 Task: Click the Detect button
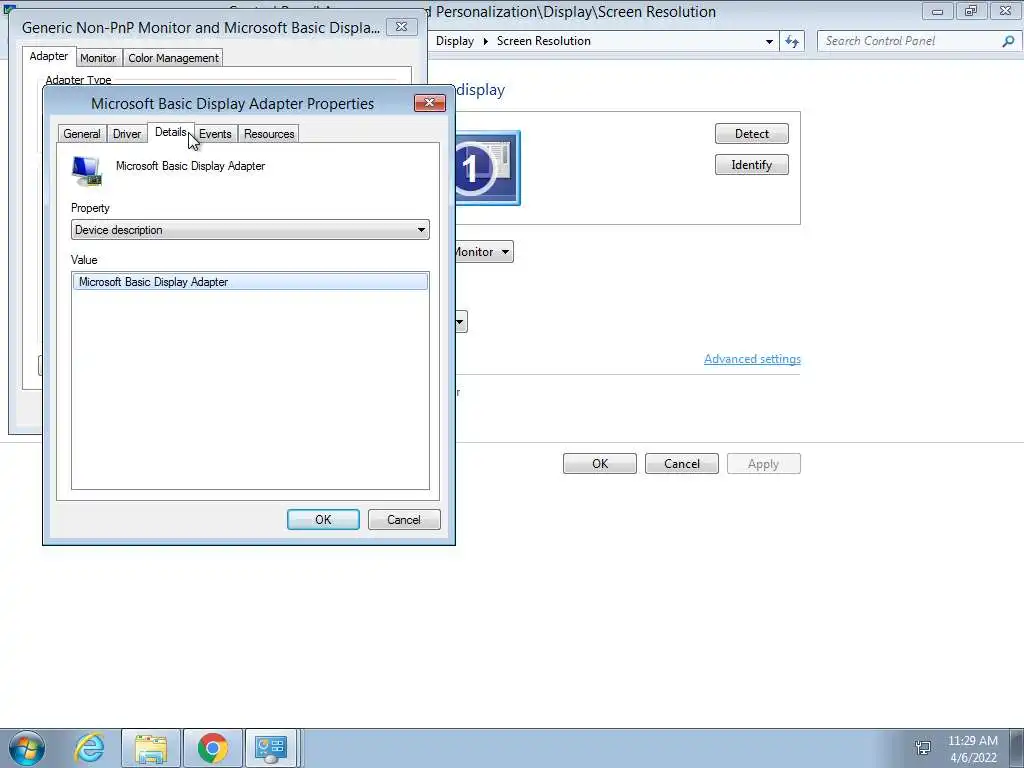click(x=752, y=134)
